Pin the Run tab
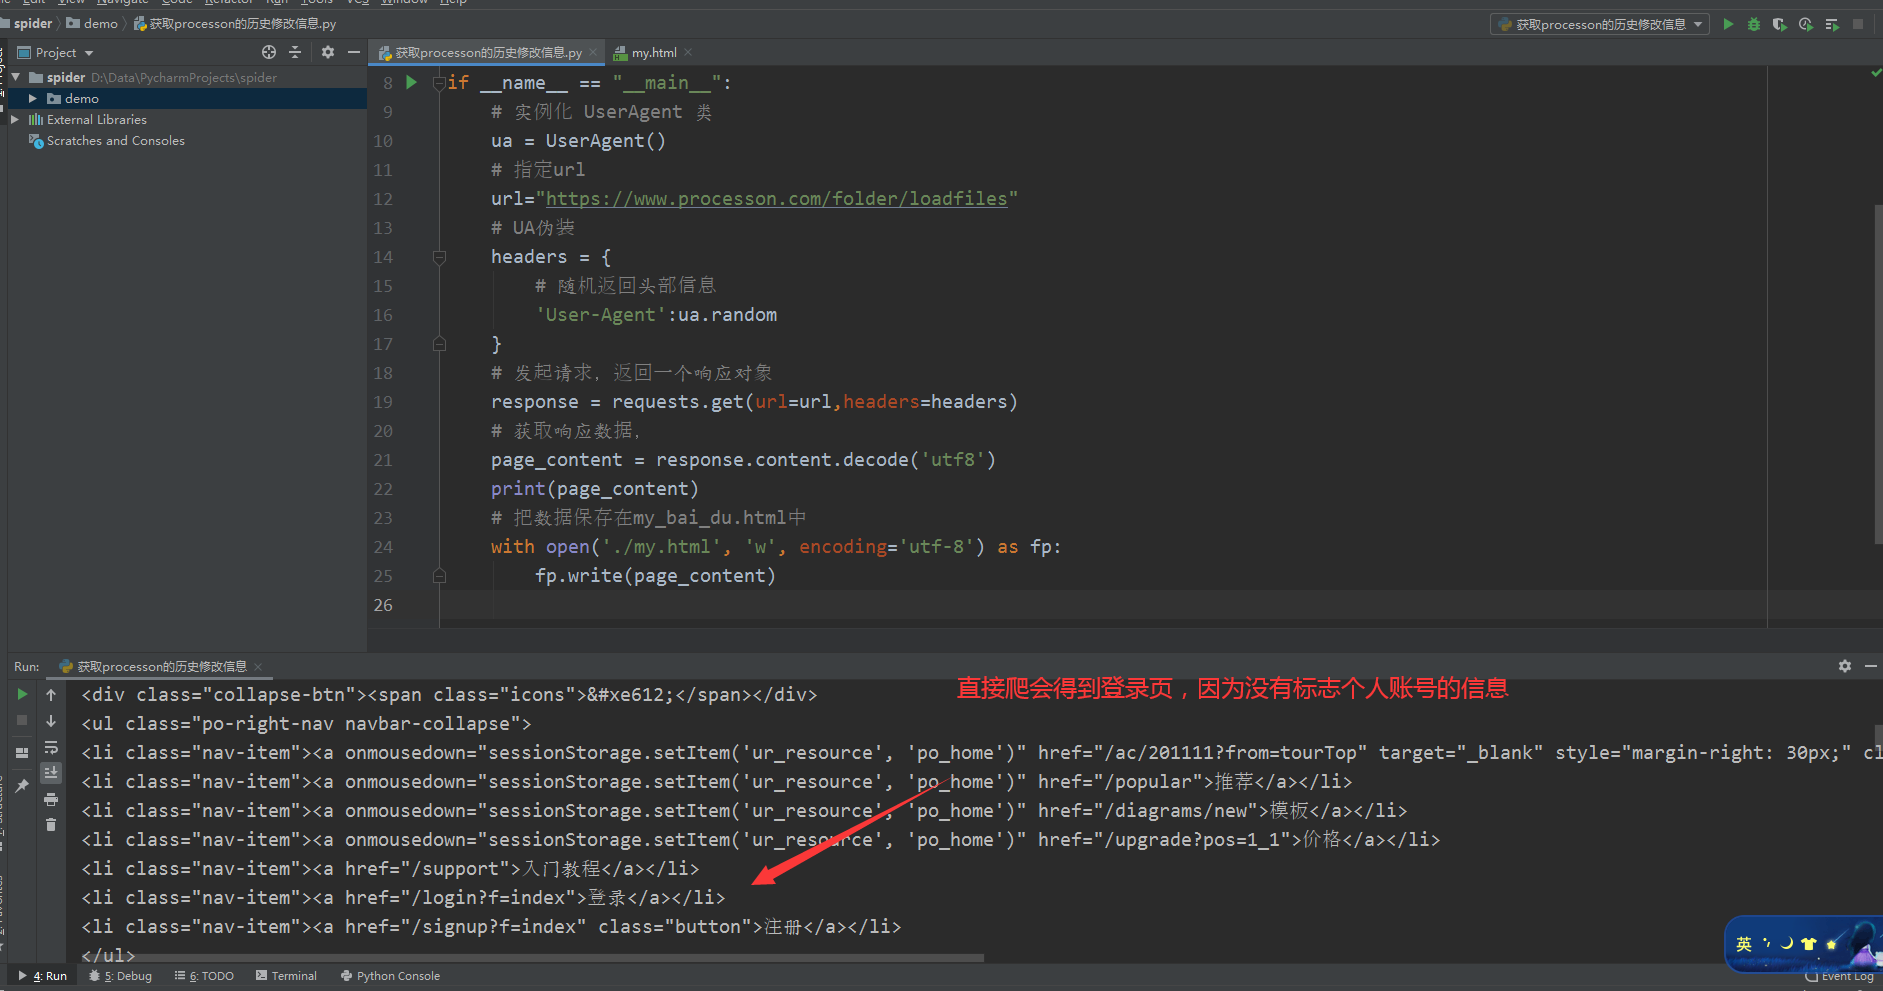The width and height of the screenshot is (1883, 991). (x=22, y=786)
